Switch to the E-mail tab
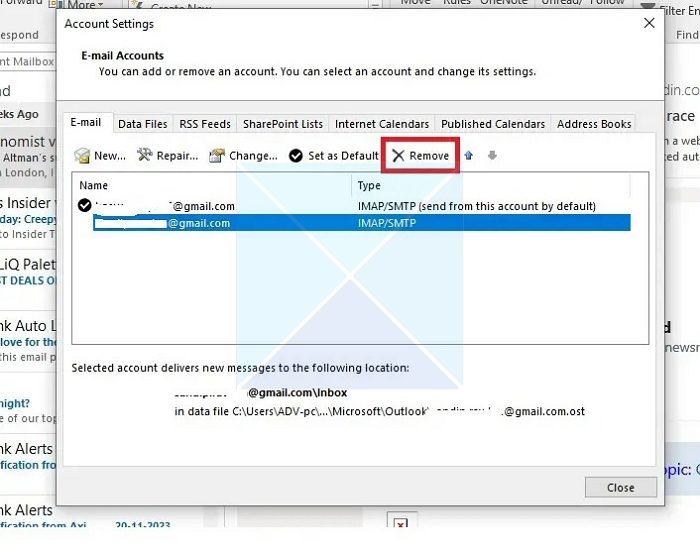Viewport: 700px width, 552px height. pos(86,122)
